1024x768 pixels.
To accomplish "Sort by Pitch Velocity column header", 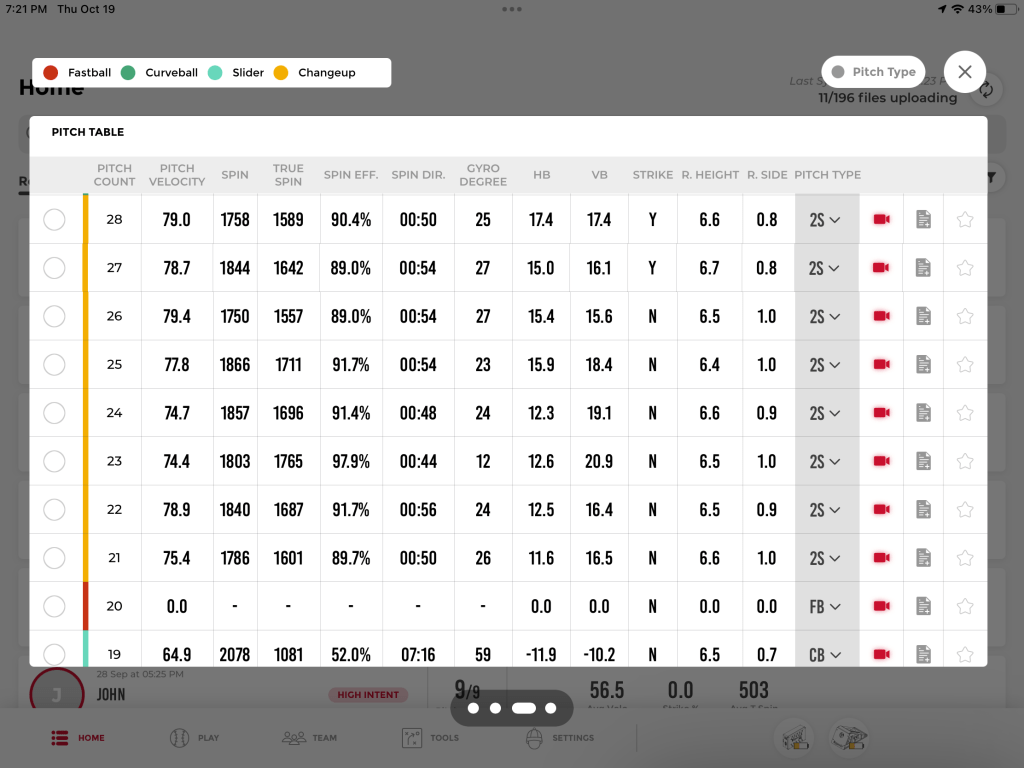I will (176, 175).
